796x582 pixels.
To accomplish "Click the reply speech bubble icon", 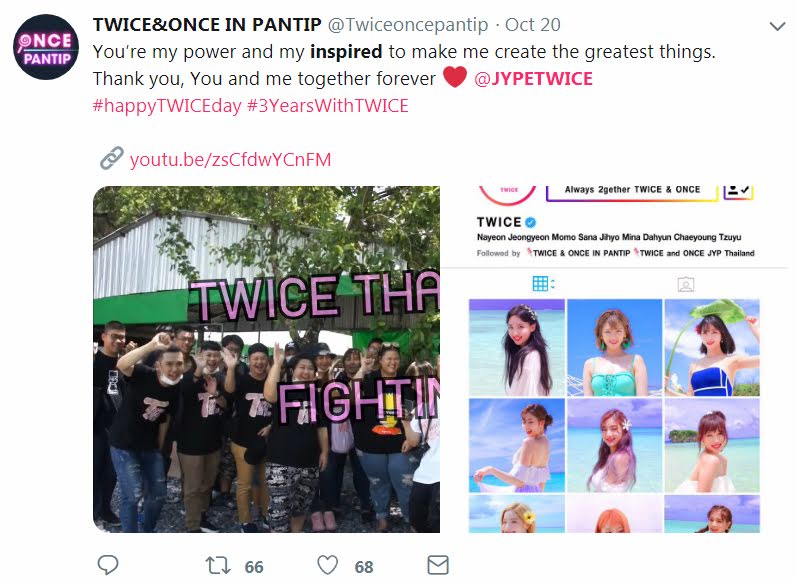I will pos(108,565).
